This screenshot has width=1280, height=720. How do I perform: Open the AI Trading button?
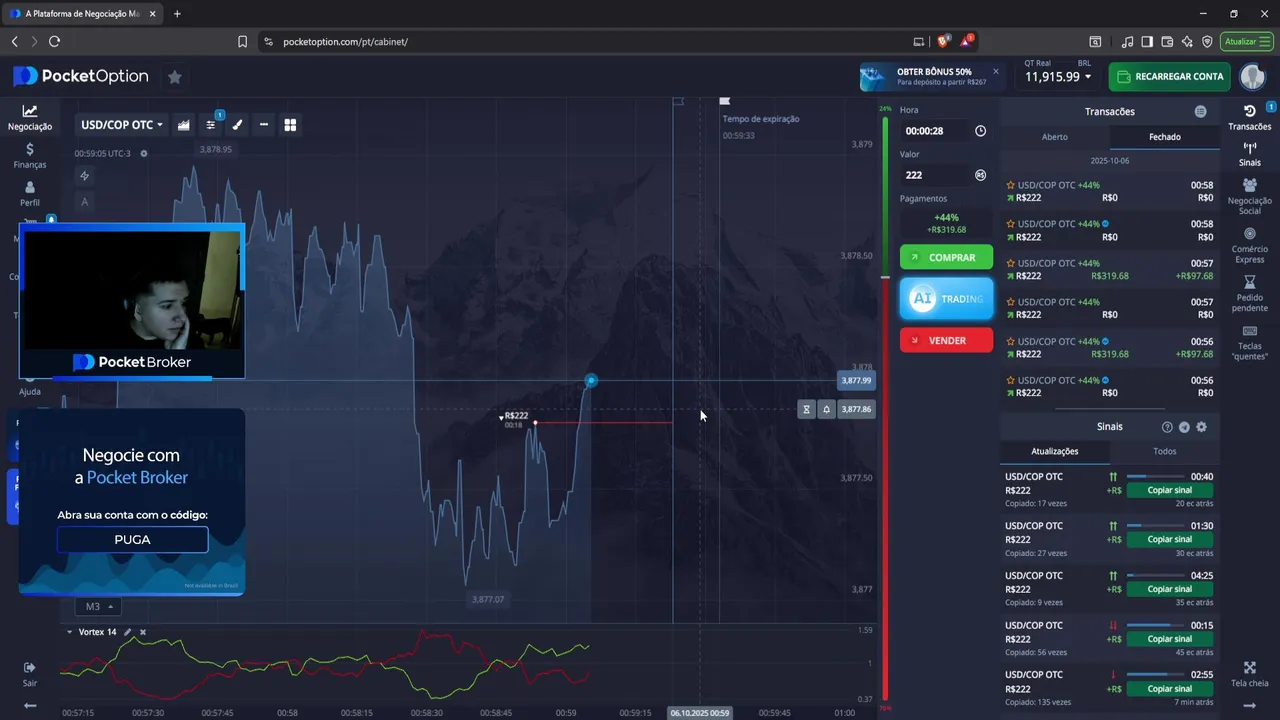tap(946, 299)
